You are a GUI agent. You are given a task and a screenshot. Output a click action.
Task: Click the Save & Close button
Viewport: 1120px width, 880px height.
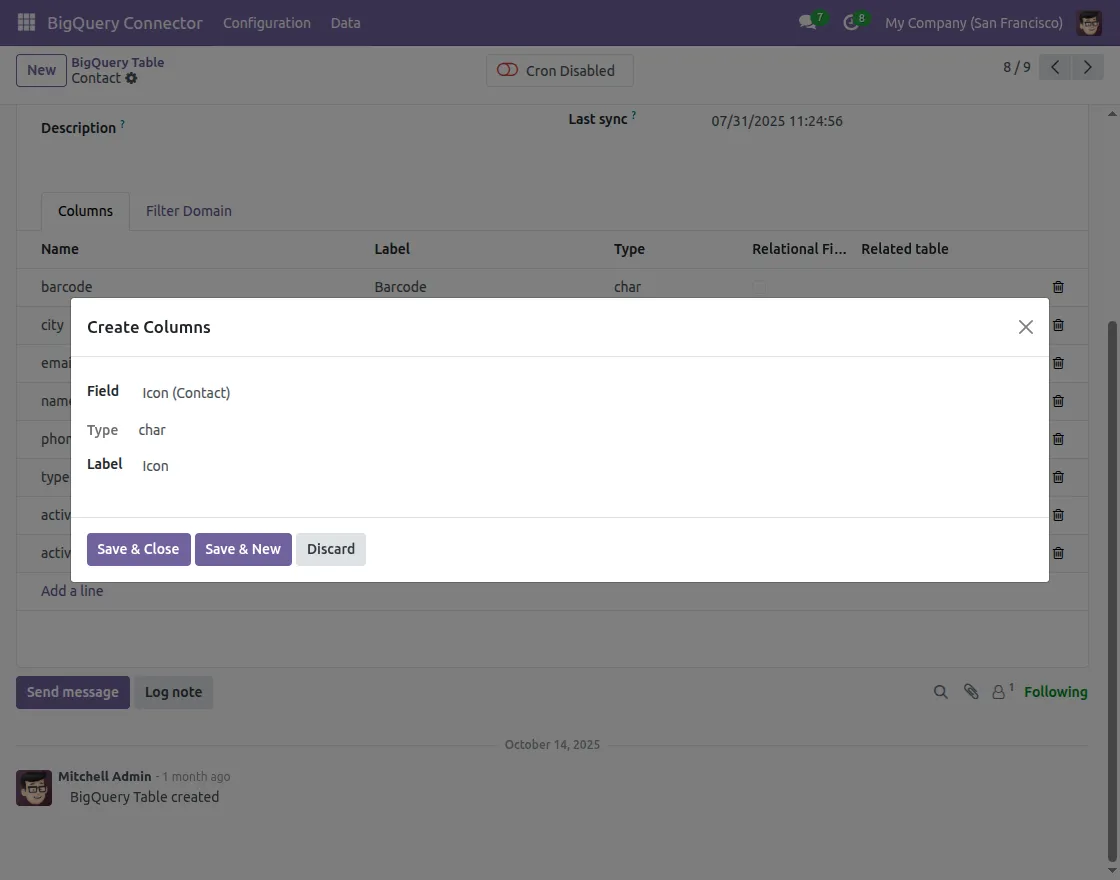coord(138,549)
